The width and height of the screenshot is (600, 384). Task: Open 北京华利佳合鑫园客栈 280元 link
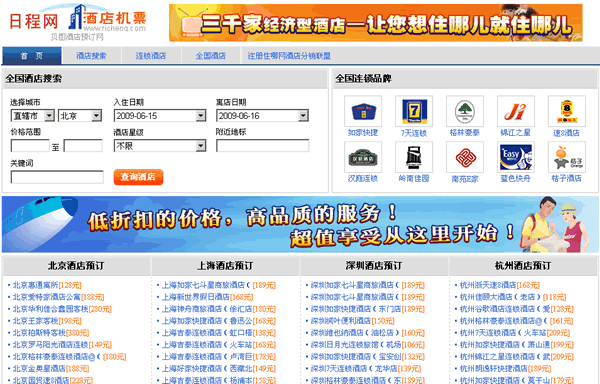[62, 309]
